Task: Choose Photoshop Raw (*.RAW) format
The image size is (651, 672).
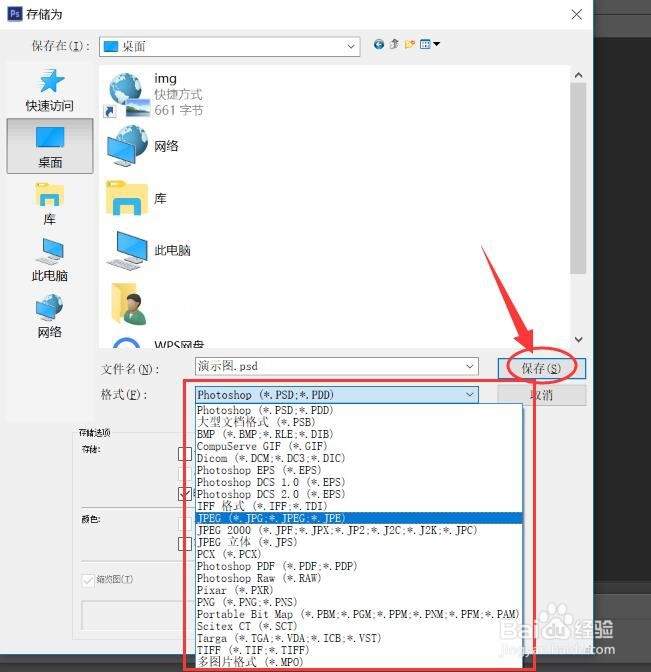Action: [x=359, y=578]
